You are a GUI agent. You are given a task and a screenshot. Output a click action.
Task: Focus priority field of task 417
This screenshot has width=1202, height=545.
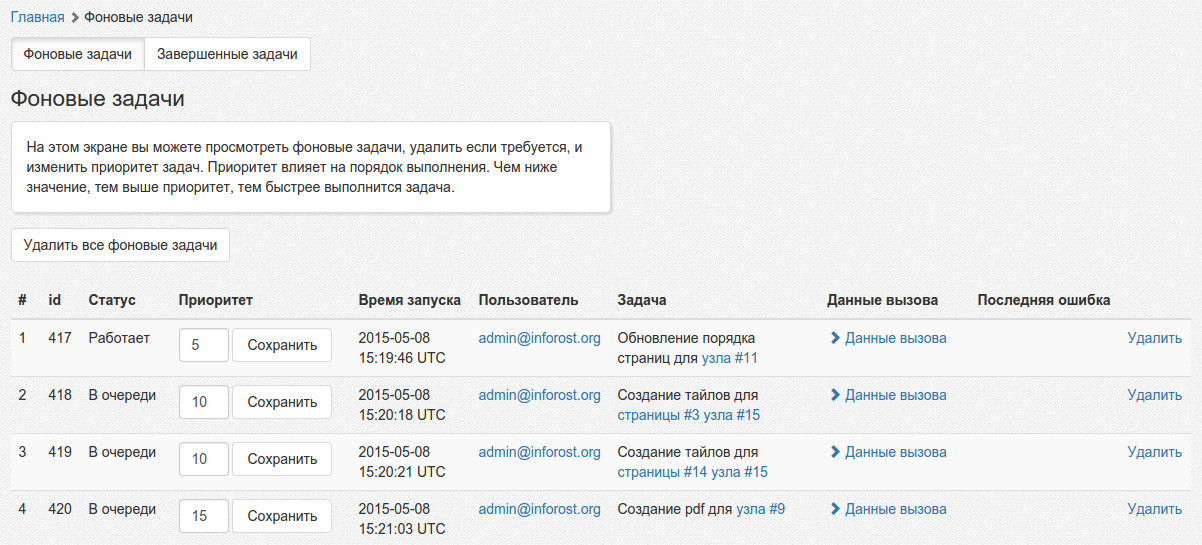203,345
